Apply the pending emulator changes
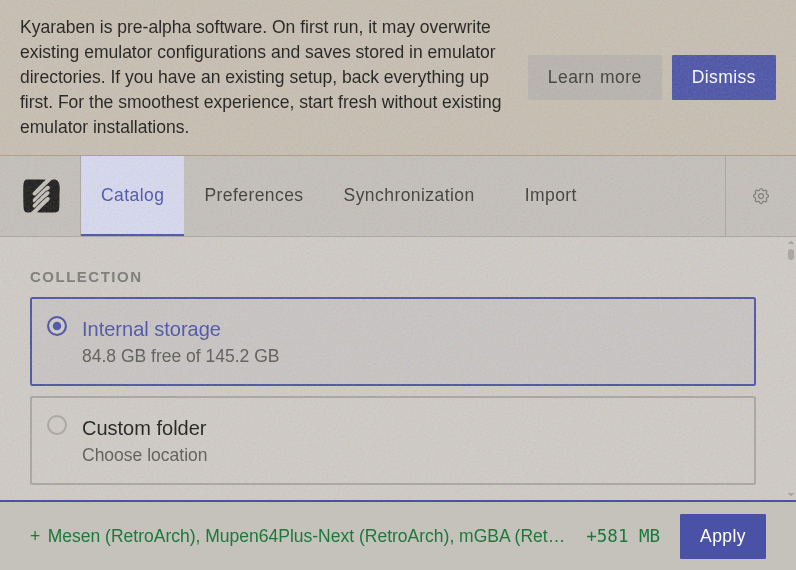Image resolution: width=796 pixels, height=570 pixels. click(722, 536)
